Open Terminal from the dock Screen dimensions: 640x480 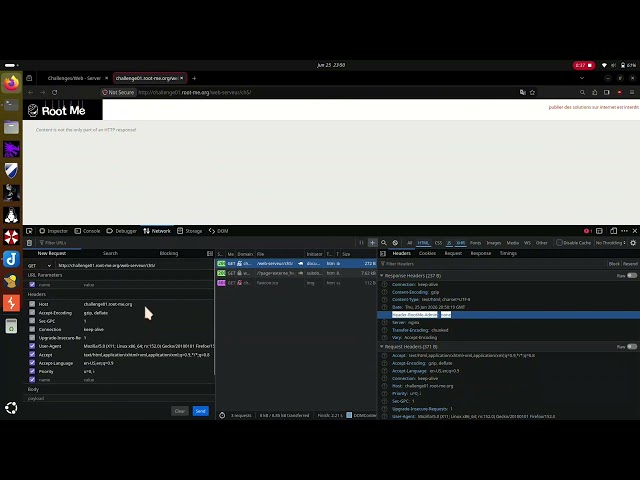coord(11,105)
